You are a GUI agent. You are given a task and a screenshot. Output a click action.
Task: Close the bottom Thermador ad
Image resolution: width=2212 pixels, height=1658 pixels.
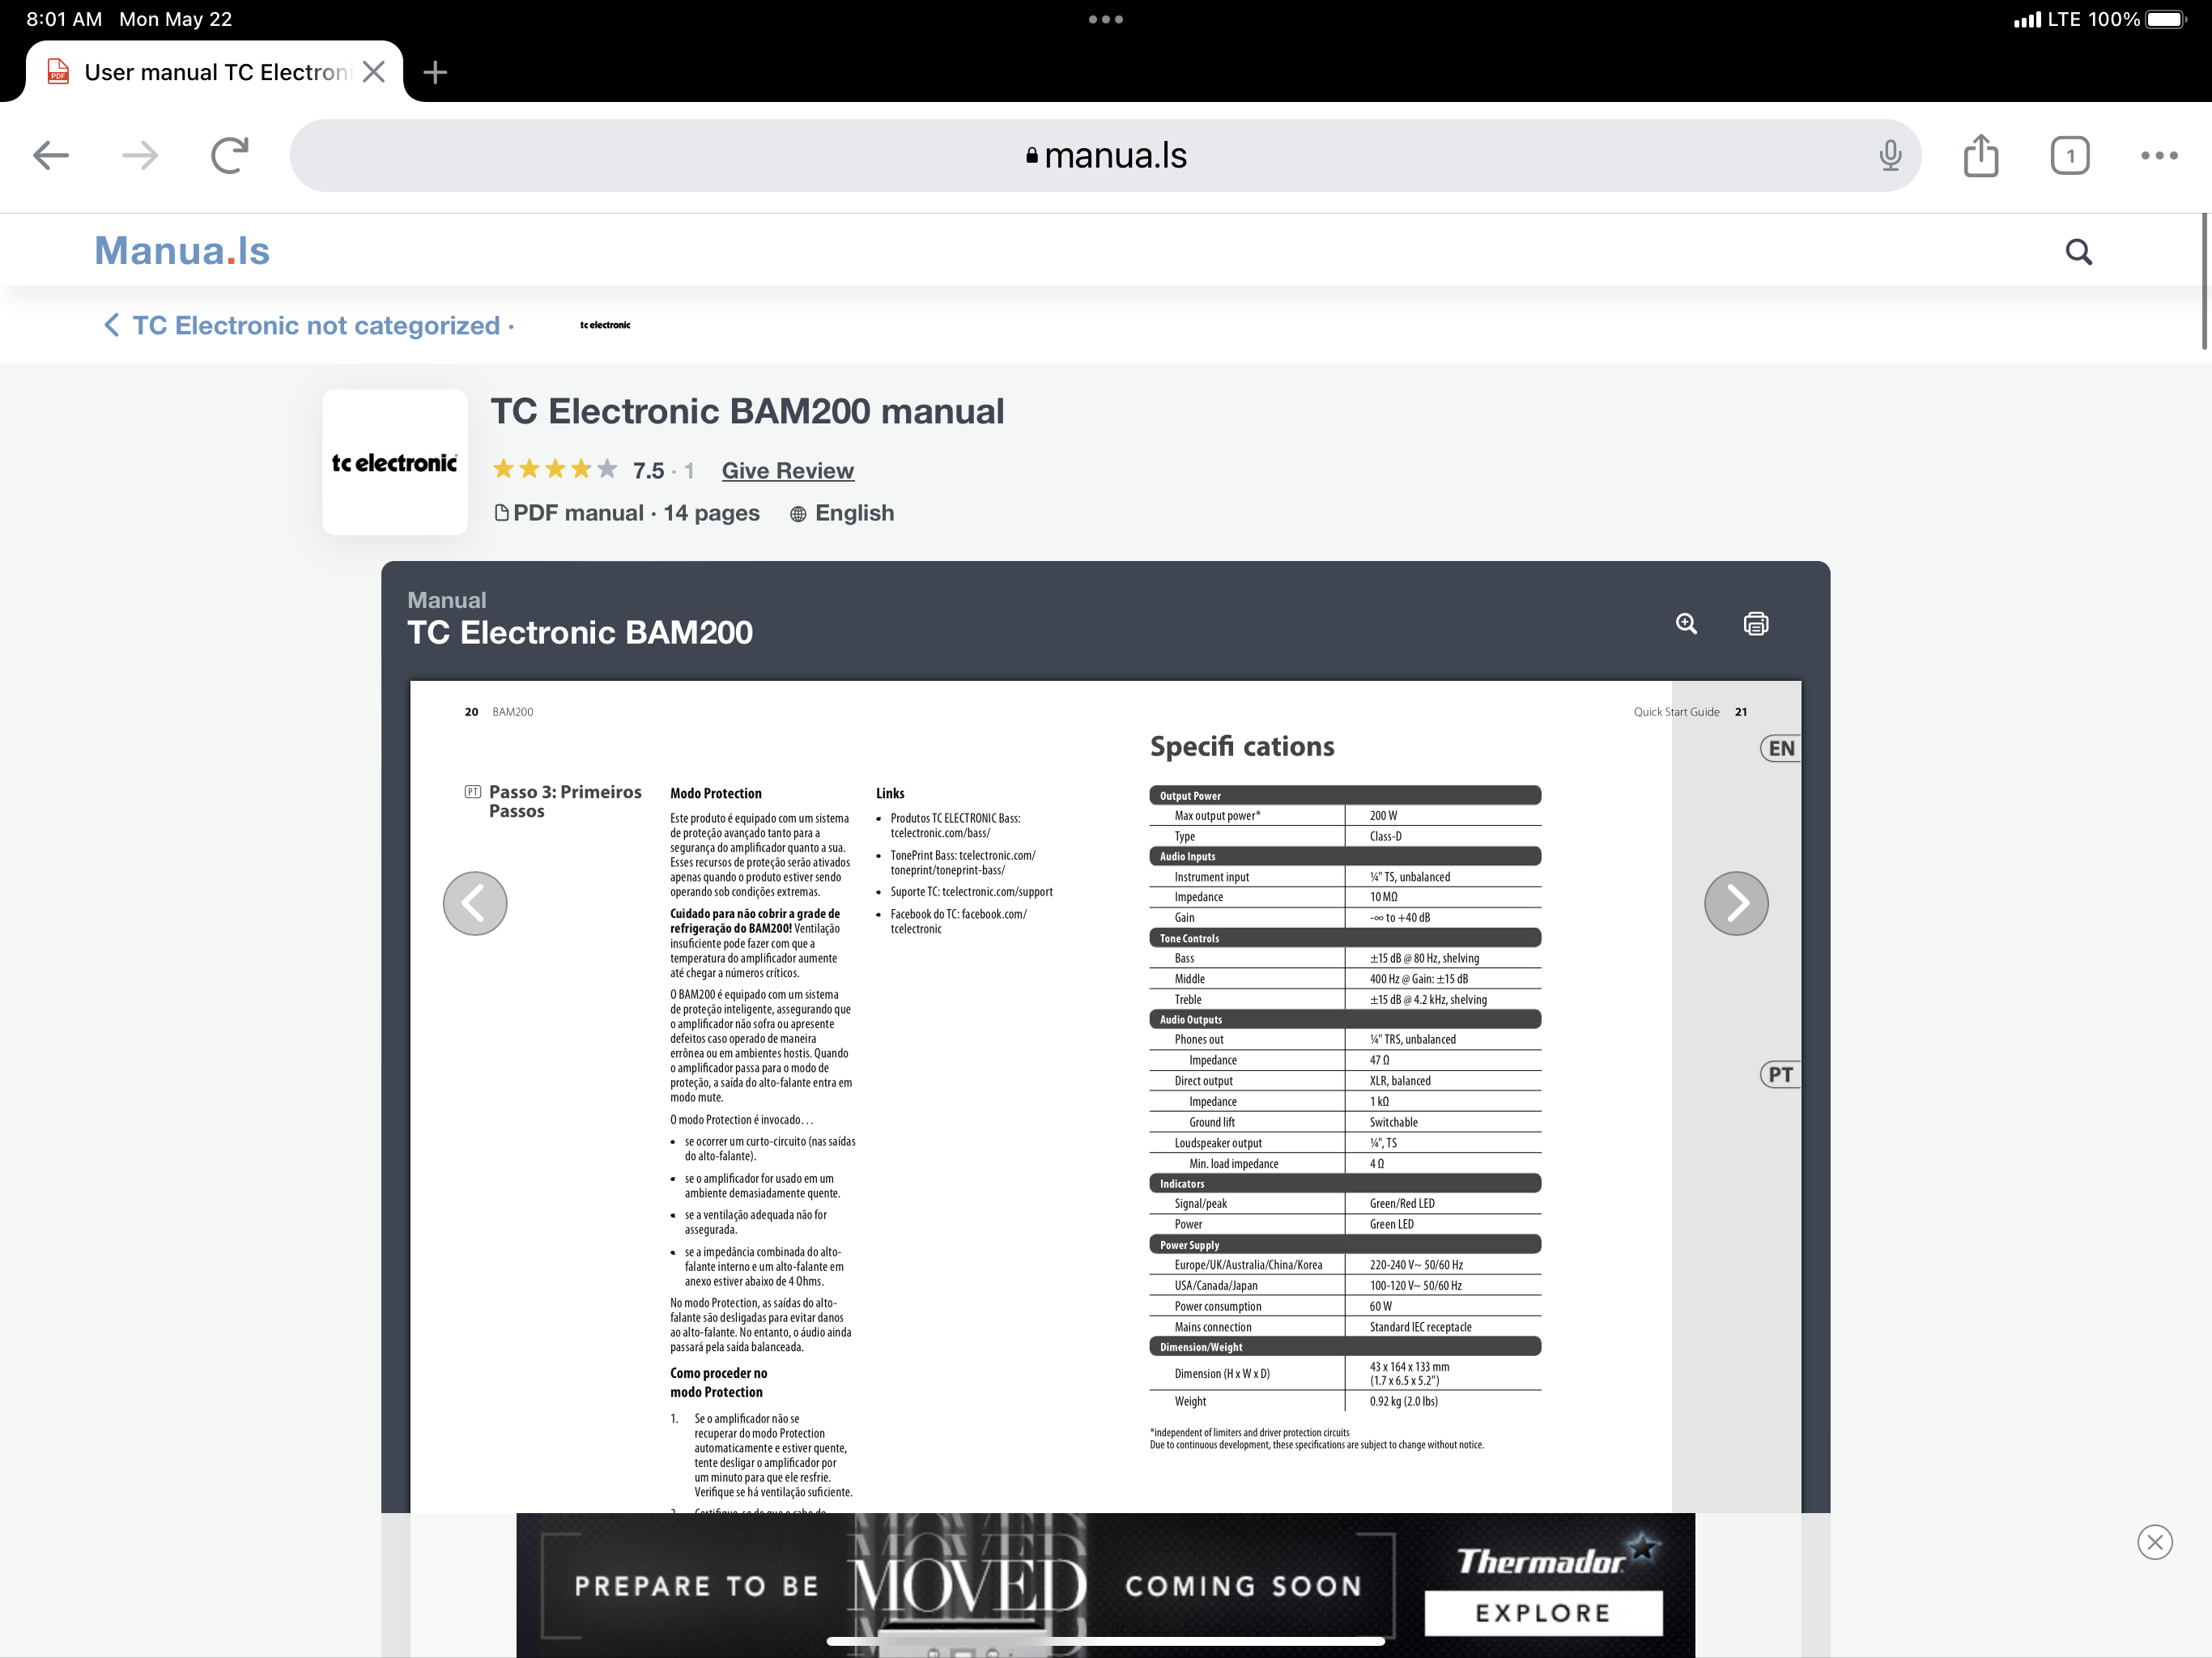tap(2155, 1542)
